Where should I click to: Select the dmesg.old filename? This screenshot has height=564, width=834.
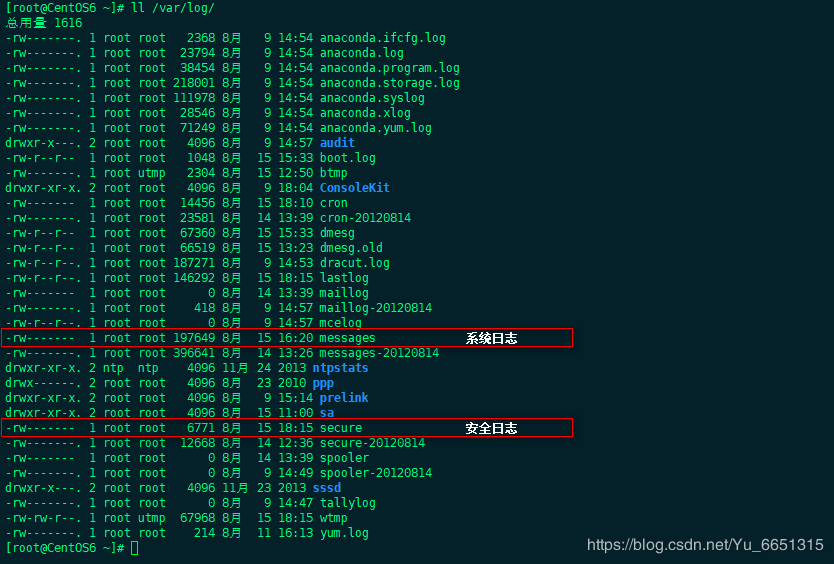351,248
